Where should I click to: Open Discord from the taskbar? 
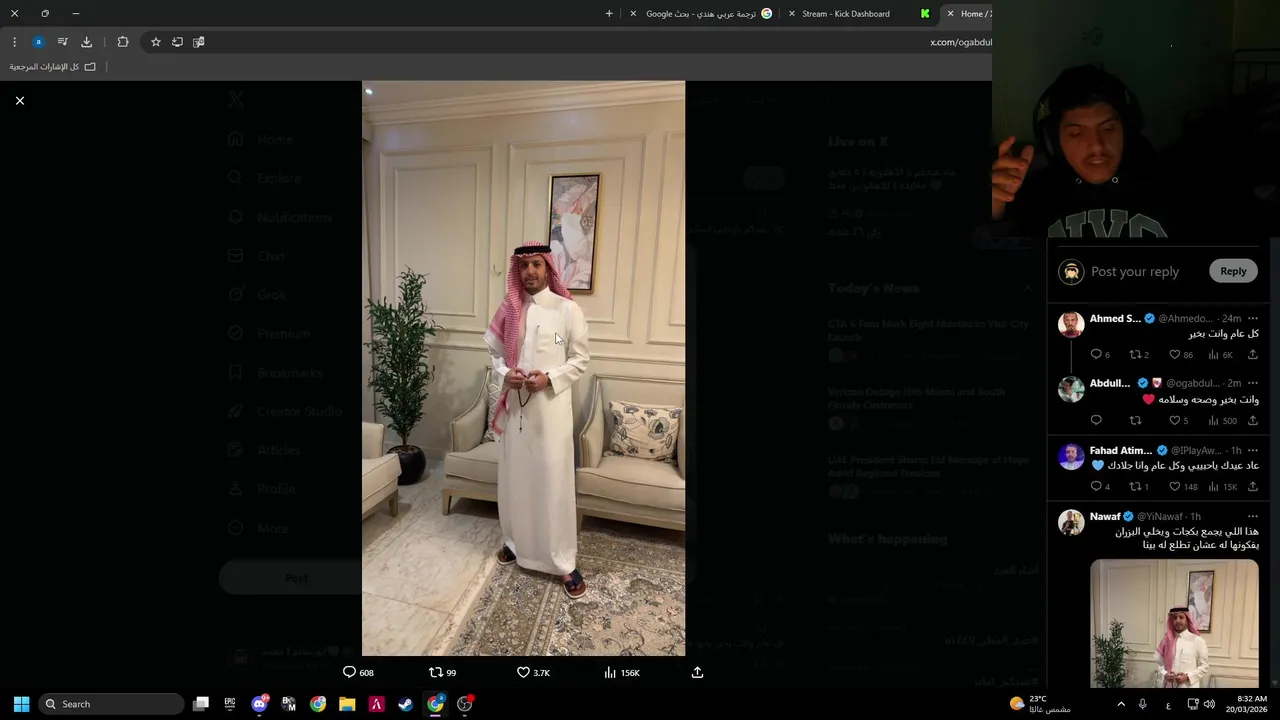coord(260,704)
